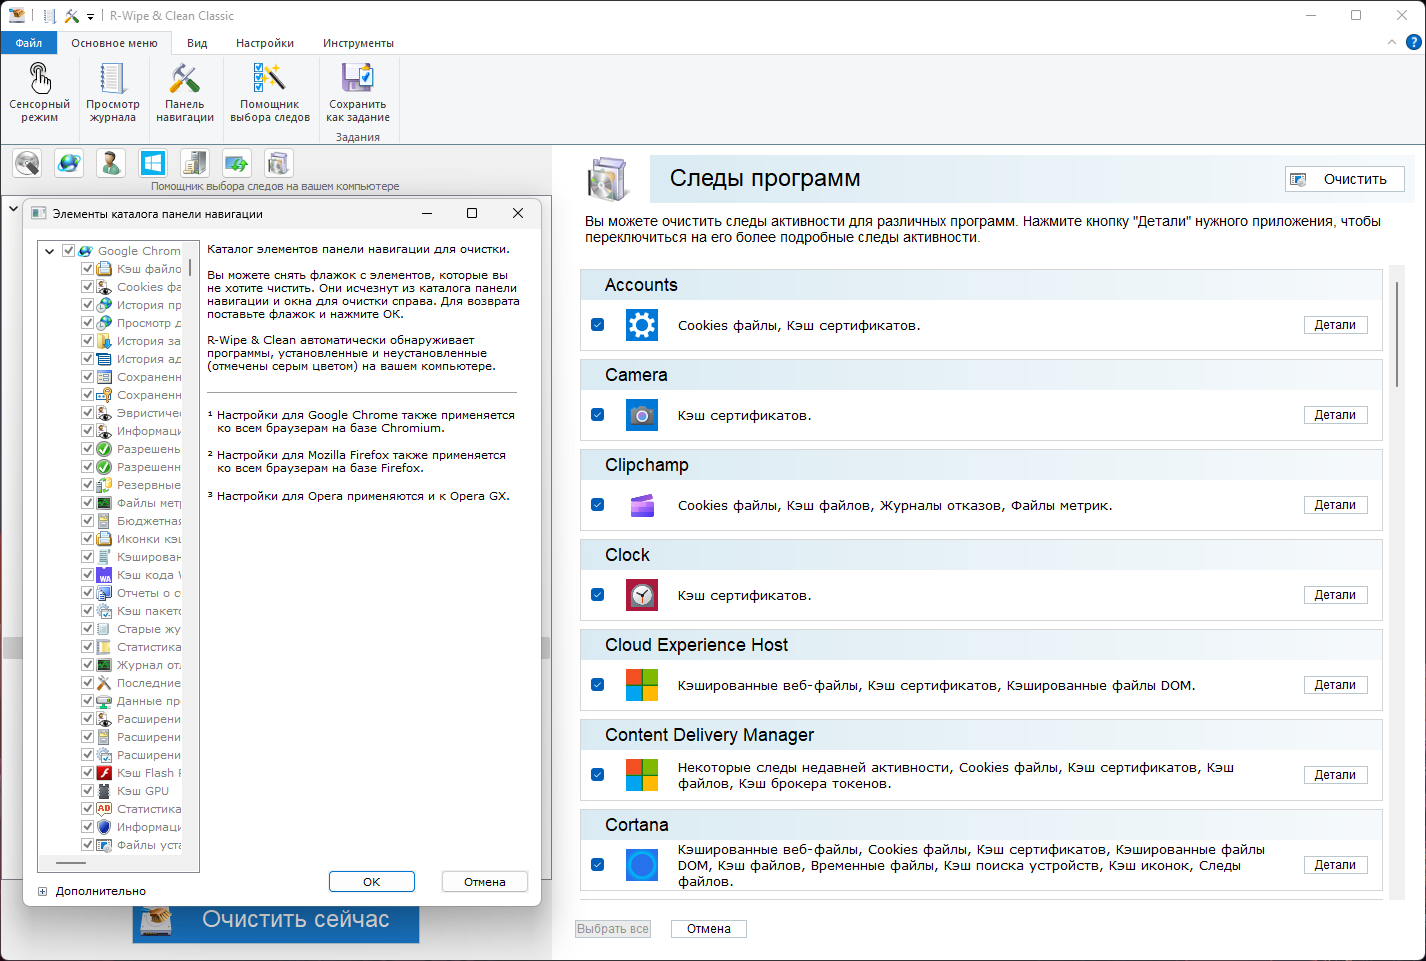Switch to the Вид tab
This screenshot has height=961, width=1426.
click(x=197, y=43)
